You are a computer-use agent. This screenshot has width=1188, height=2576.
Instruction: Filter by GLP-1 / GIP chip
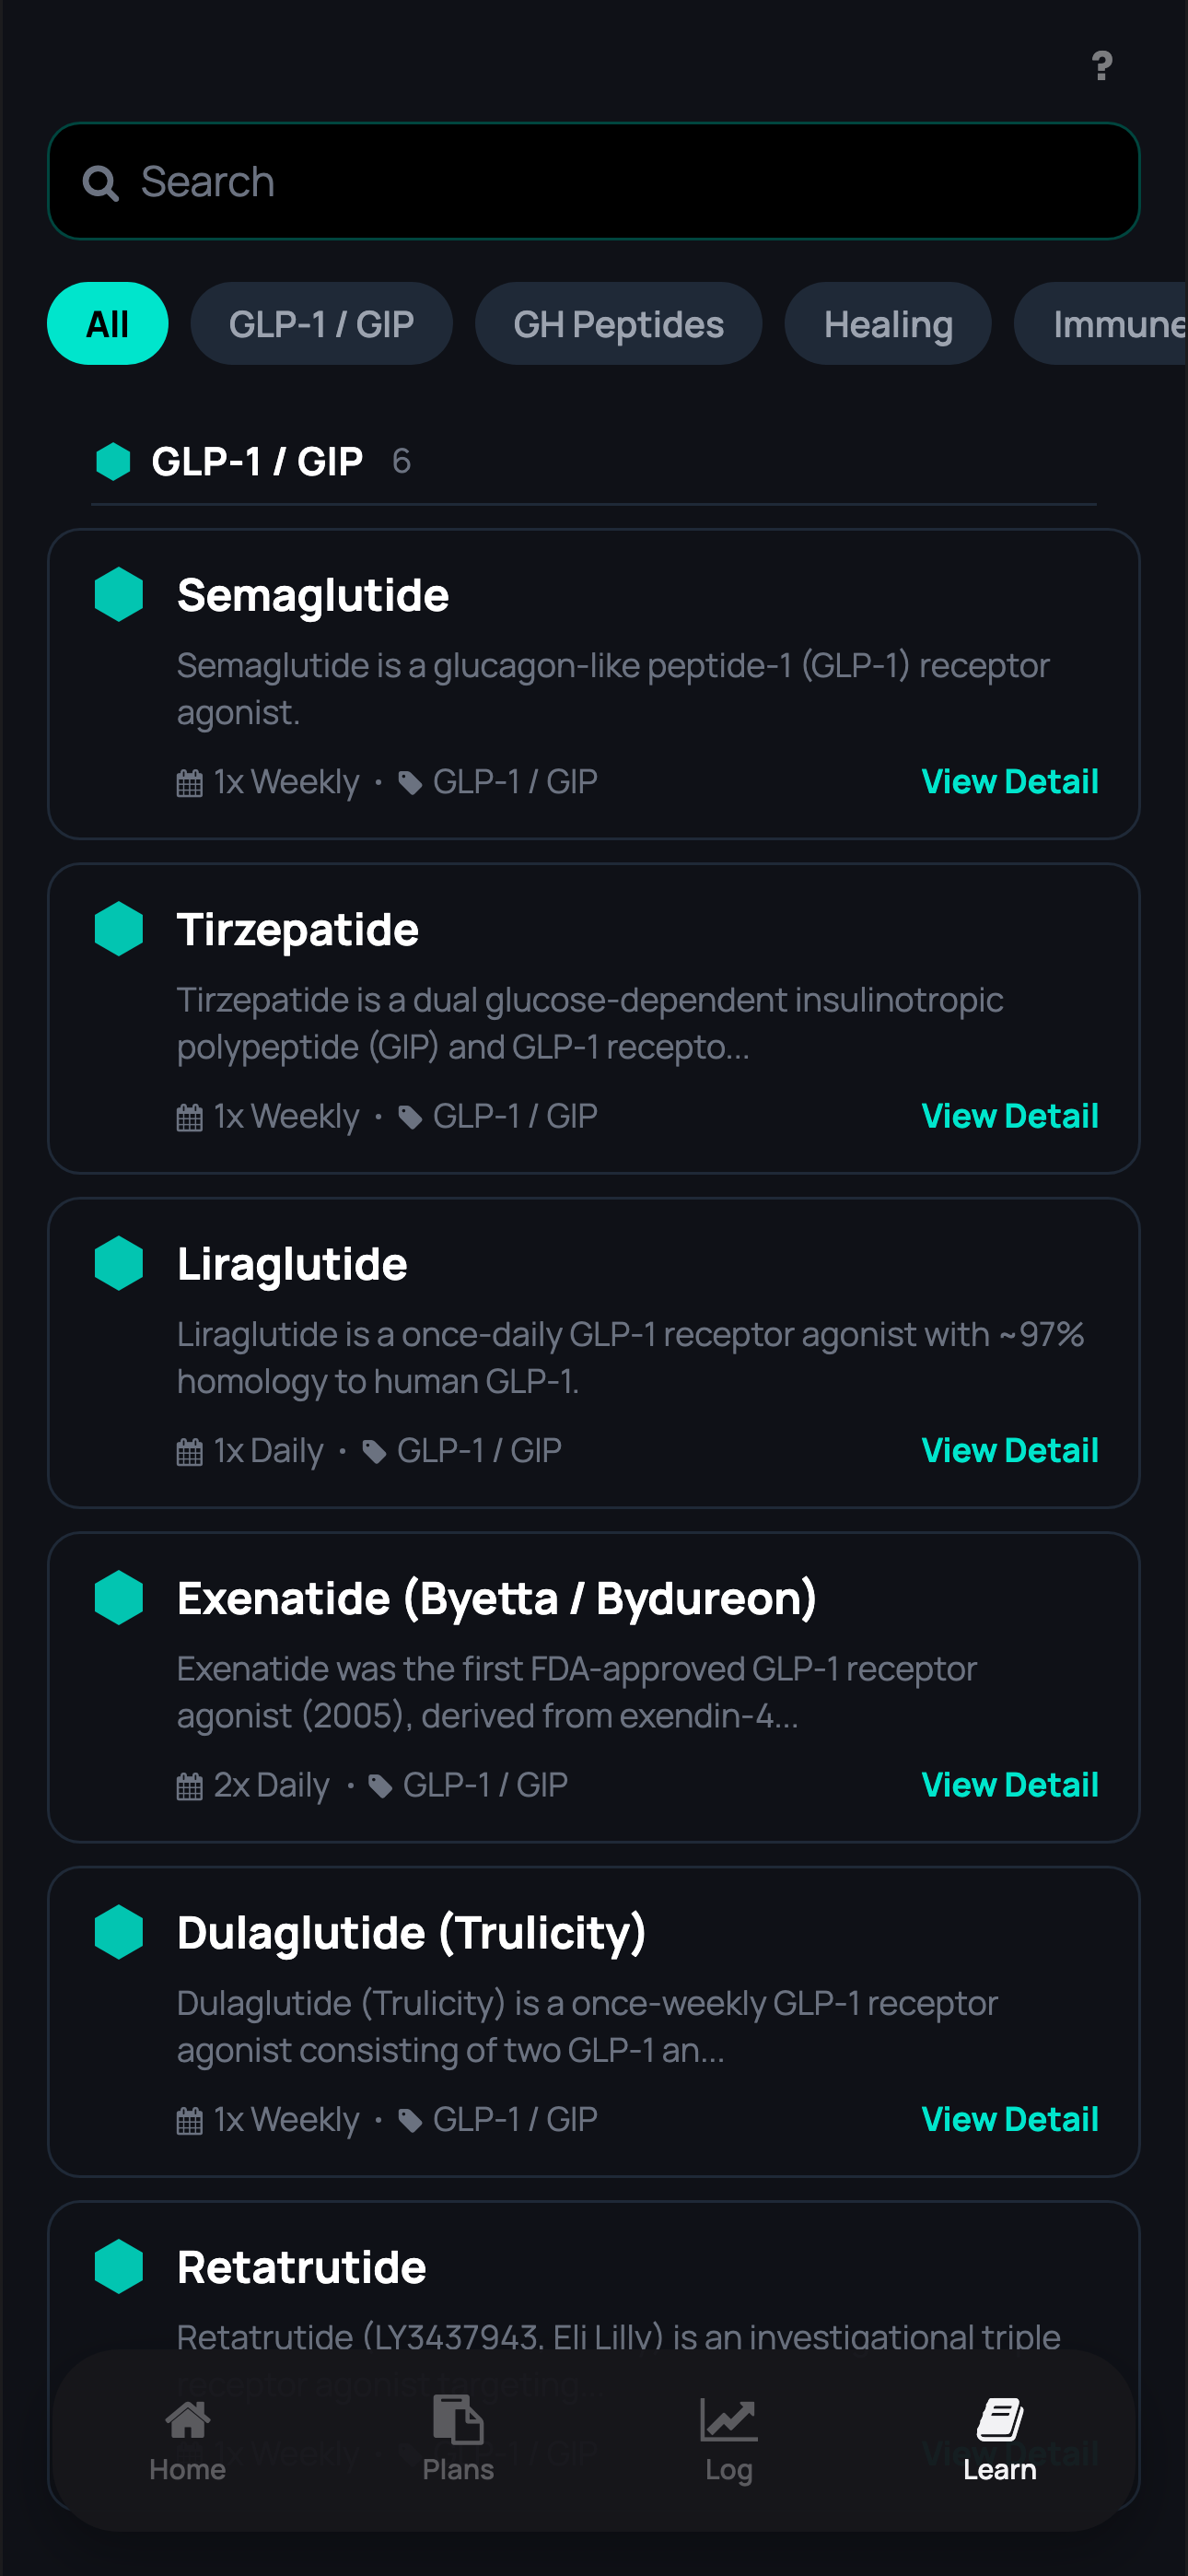pos(321,324)
